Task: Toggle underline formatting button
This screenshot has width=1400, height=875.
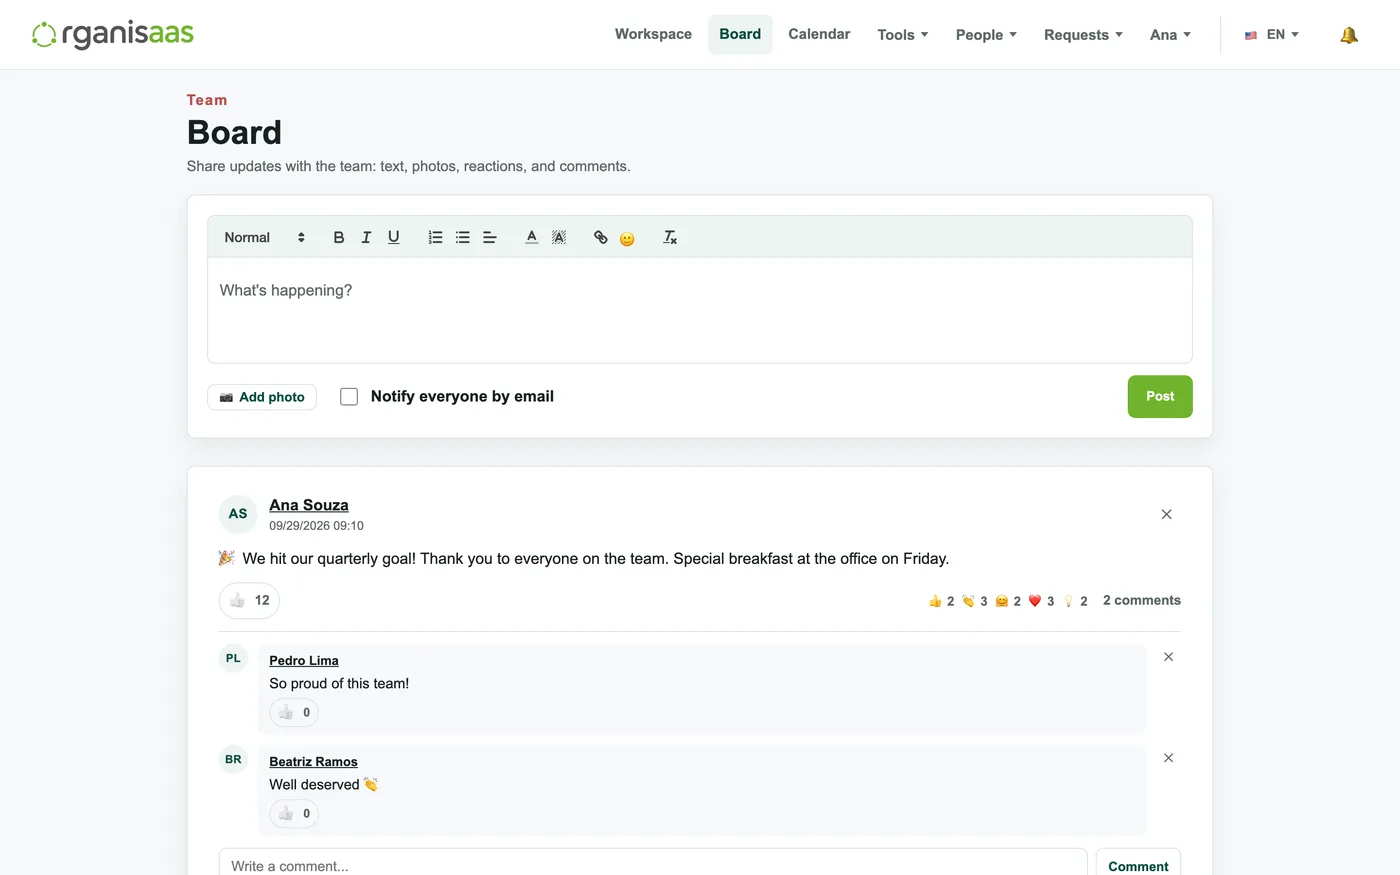Action: pos(394,237)
